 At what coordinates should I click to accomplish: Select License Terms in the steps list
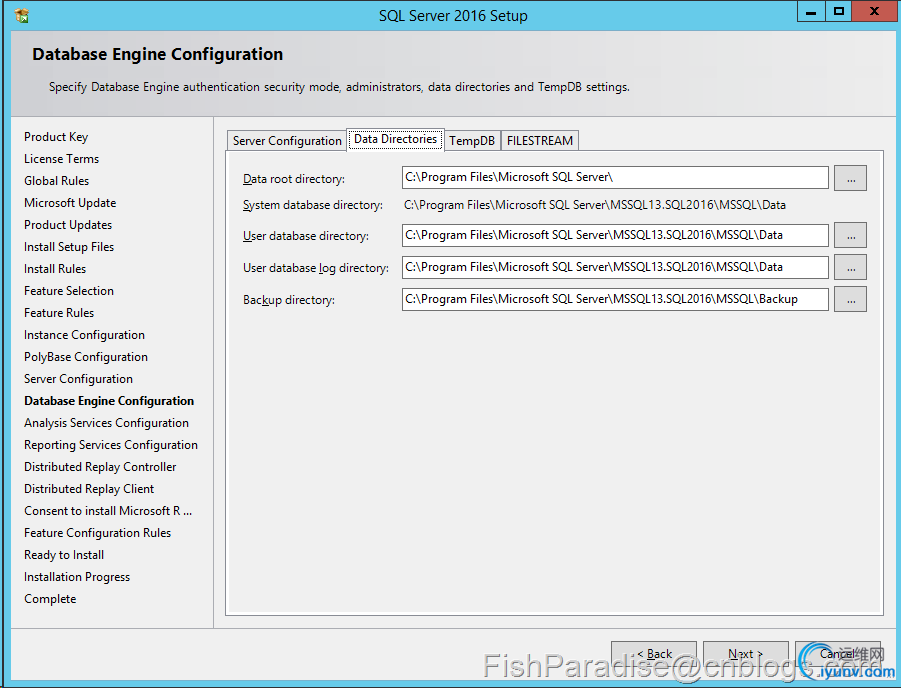61,159
